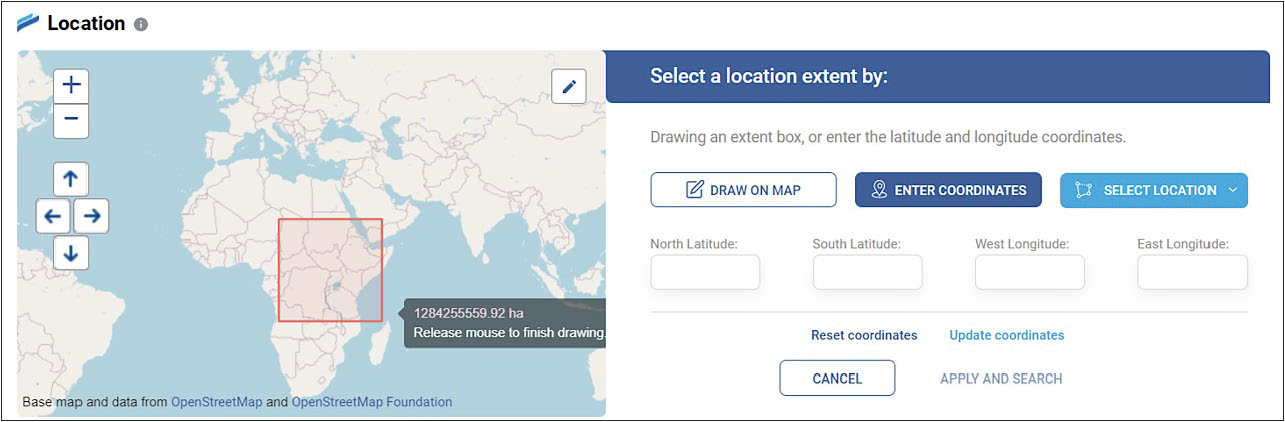The height and width of the screenshot is (422, 1285).
Task: Click the info icon next to Location
Action: click(x=141, y=24)
